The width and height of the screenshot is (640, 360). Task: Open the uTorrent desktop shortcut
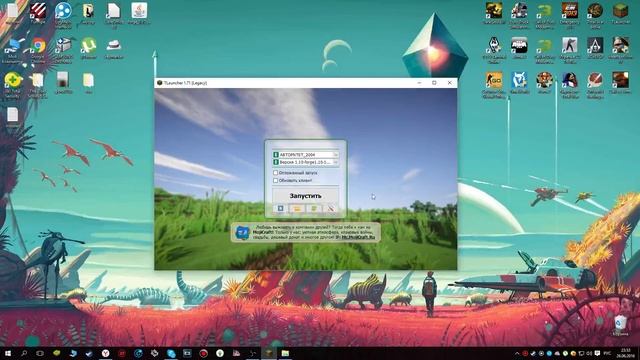tap(89, 46)
